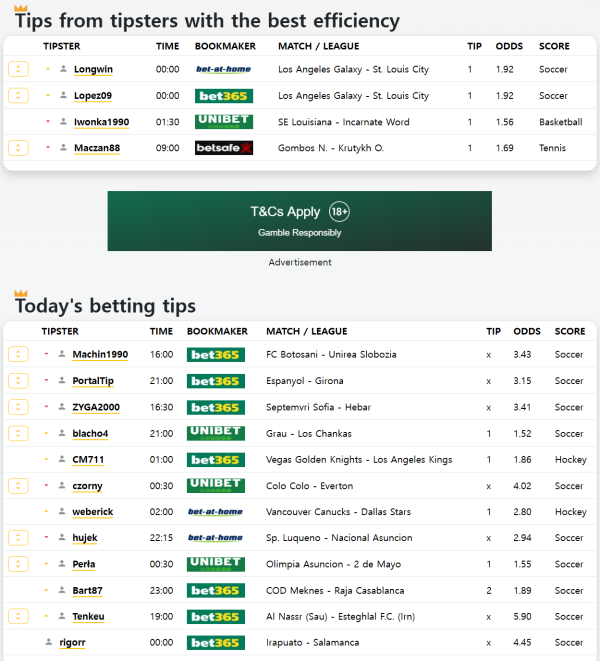Expand the Maczan88 tip row details
600x661 pixels.
(x=18, y=148)
